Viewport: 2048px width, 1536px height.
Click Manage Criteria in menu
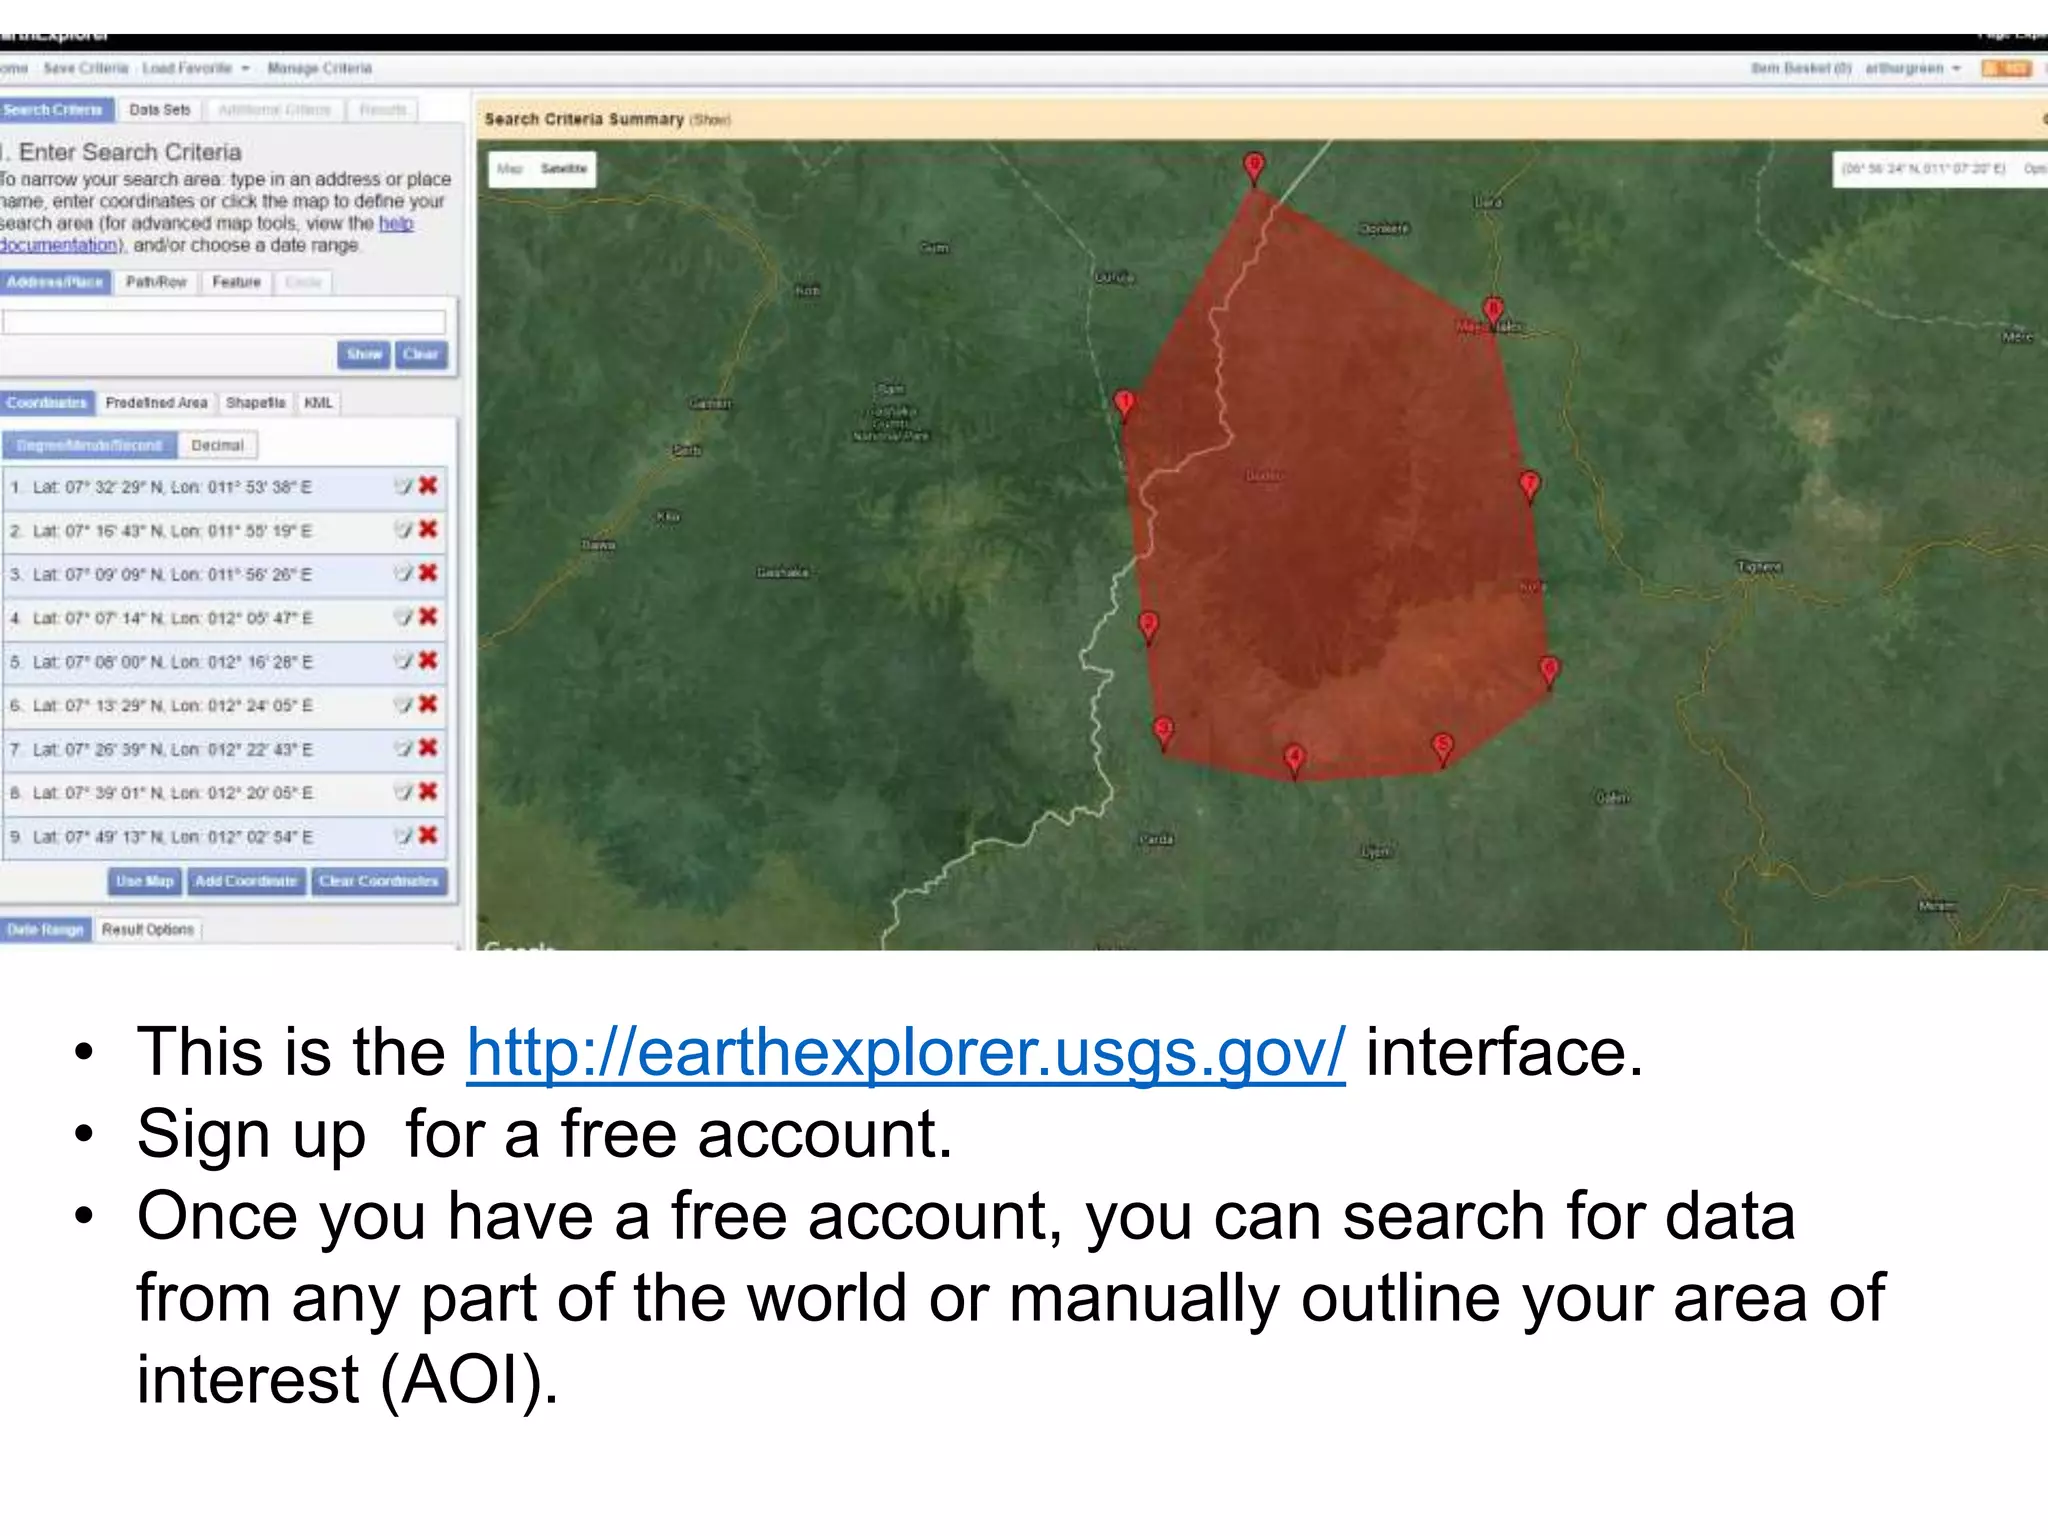[319, 68]
